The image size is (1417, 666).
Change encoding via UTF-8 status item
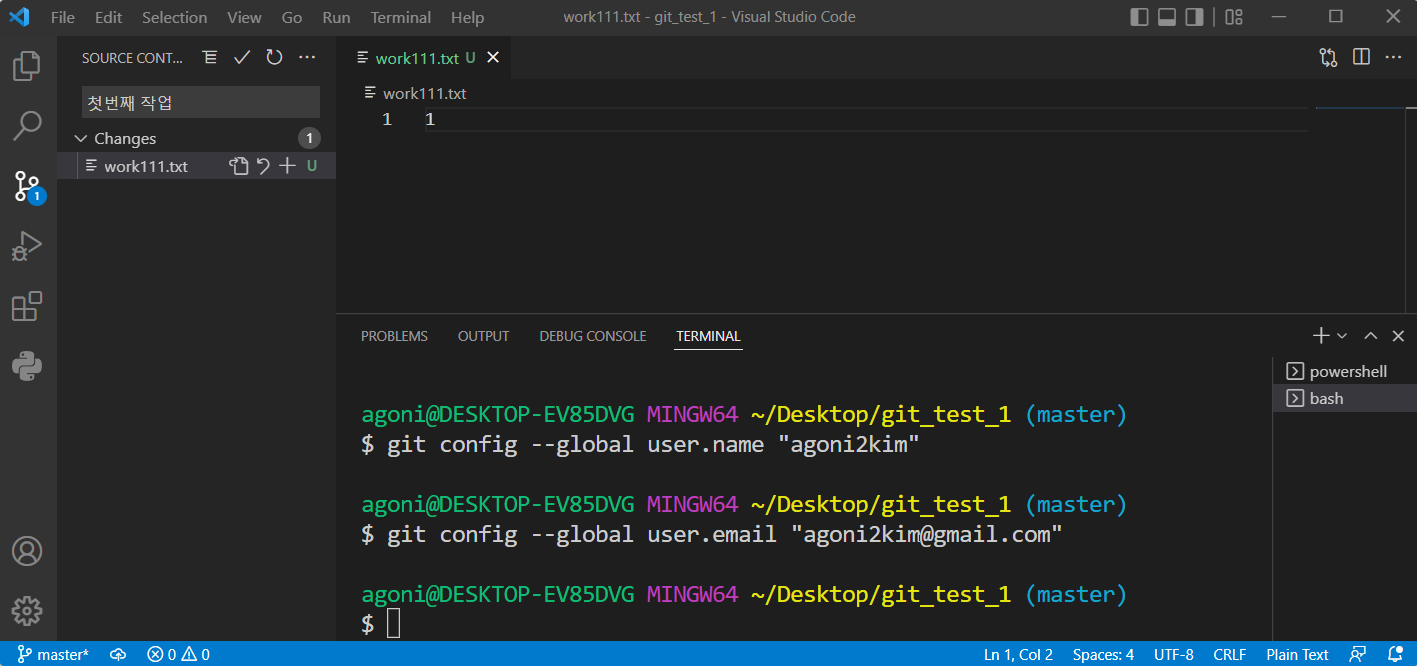click(x=1174, y=655)
